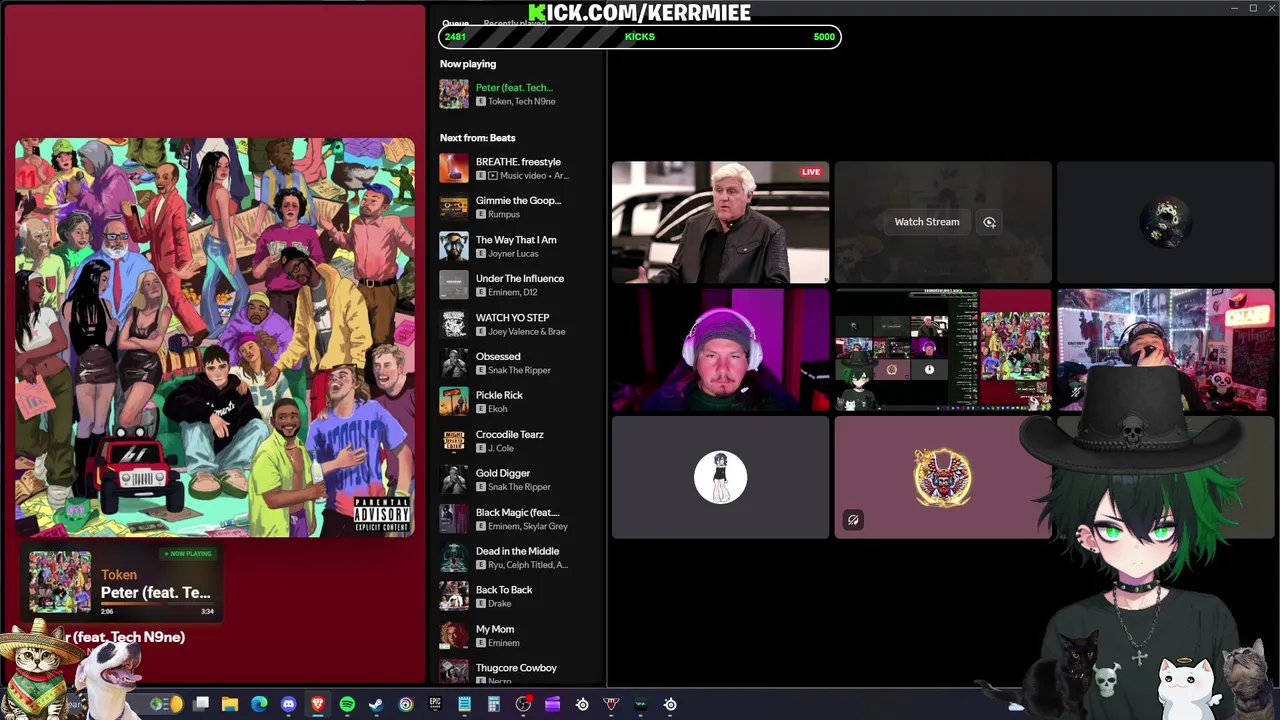Click the song progress bar in the Token widget
Viewport: 1280px width, 720px height.
click(157, 603)
